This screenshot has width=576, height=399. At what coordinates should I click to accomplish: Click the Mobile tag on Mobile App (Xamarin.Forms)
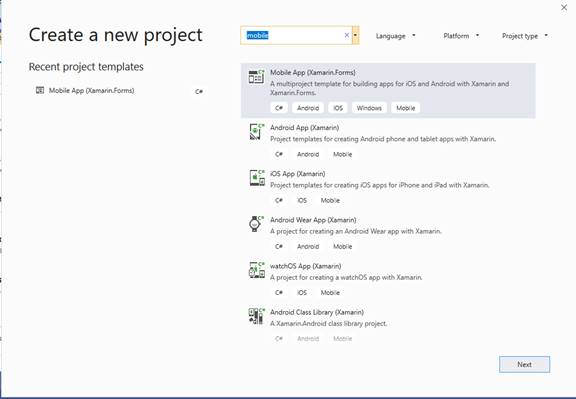(406, 108)
